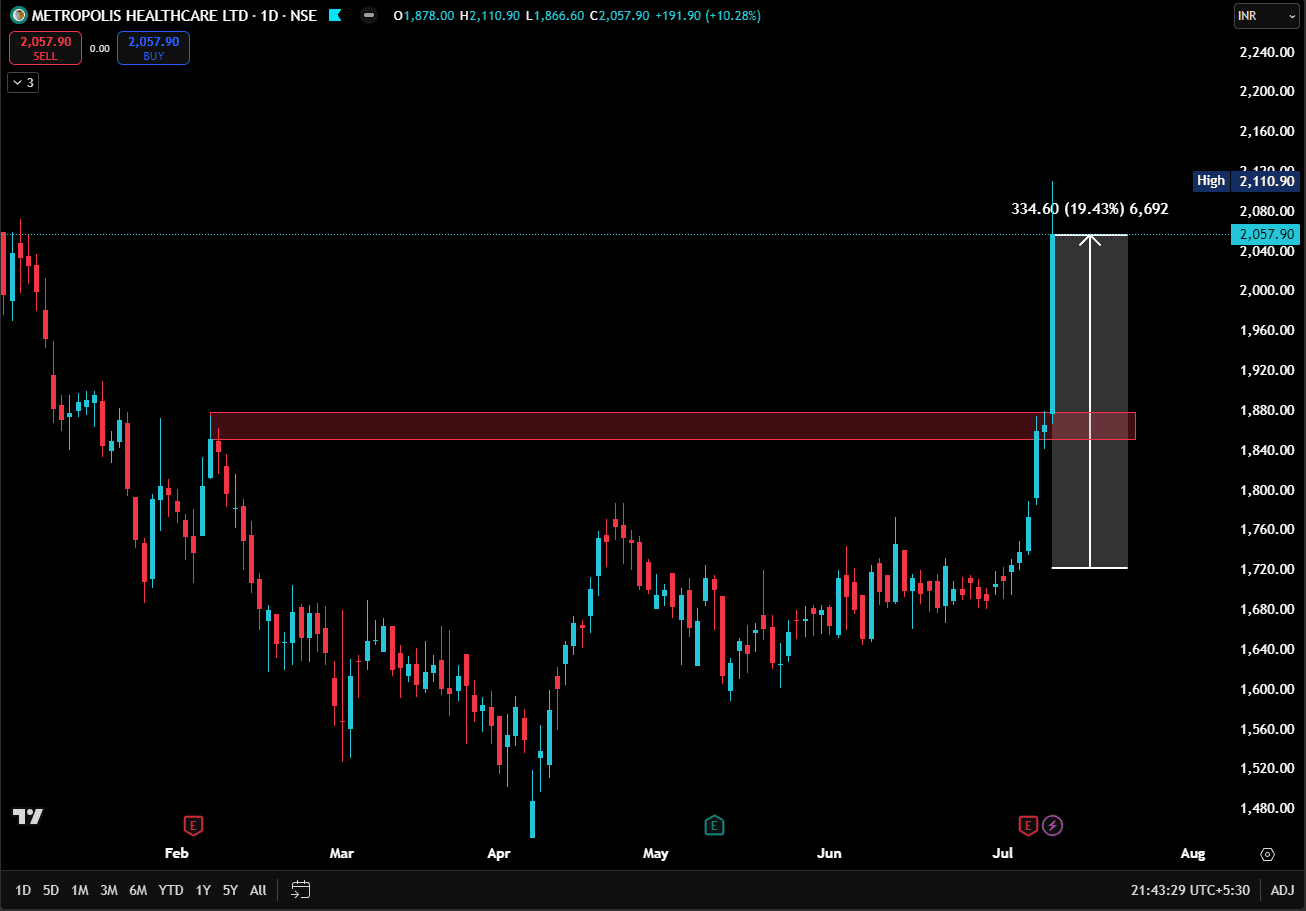Click the 0.00 spread value between Sell and Buy
Viewport: 1306px width, 911px height.
point(99,48)
